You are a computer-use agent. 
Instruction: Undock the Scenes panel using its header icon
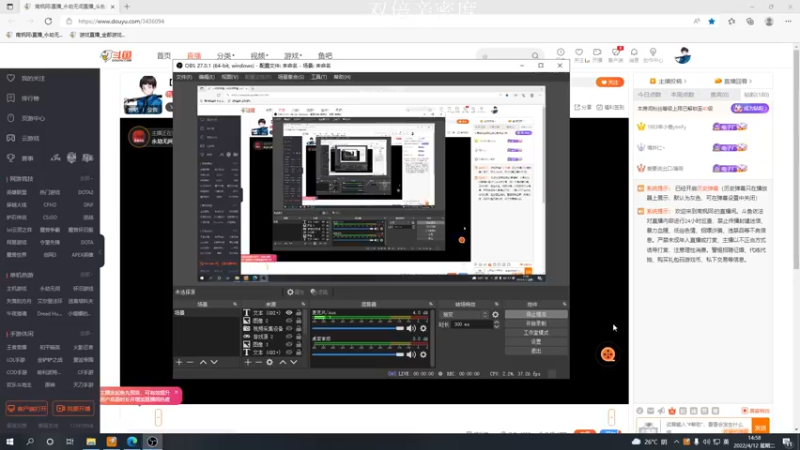235,305
